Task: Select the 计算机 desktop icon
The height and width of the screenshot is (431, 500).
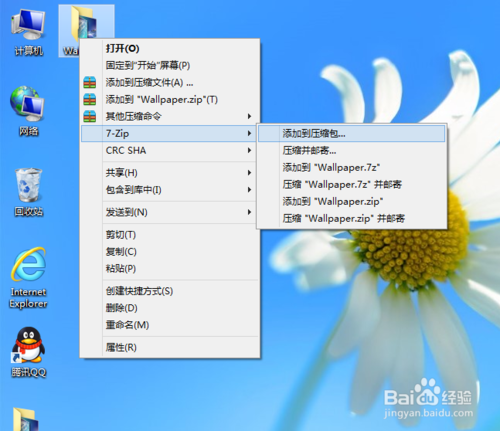Action: pos(28,32)
